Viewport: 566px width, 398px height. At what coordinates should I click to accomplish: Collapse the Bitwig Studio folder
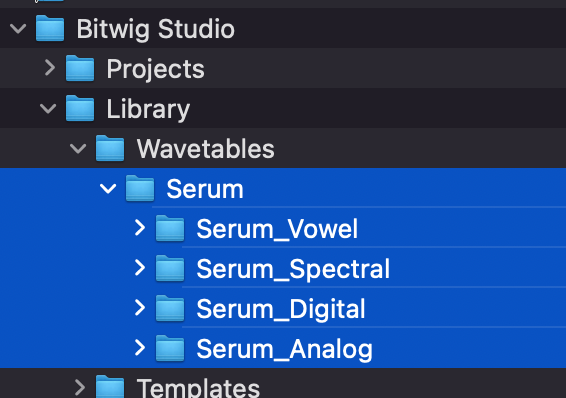[x=18, y=28]
